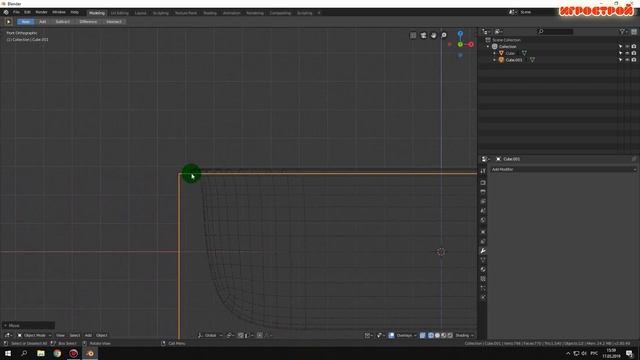This screenshot has width=640, height=360.
Task: Toggle visibility eye for Cube
Action: (627, 53)
